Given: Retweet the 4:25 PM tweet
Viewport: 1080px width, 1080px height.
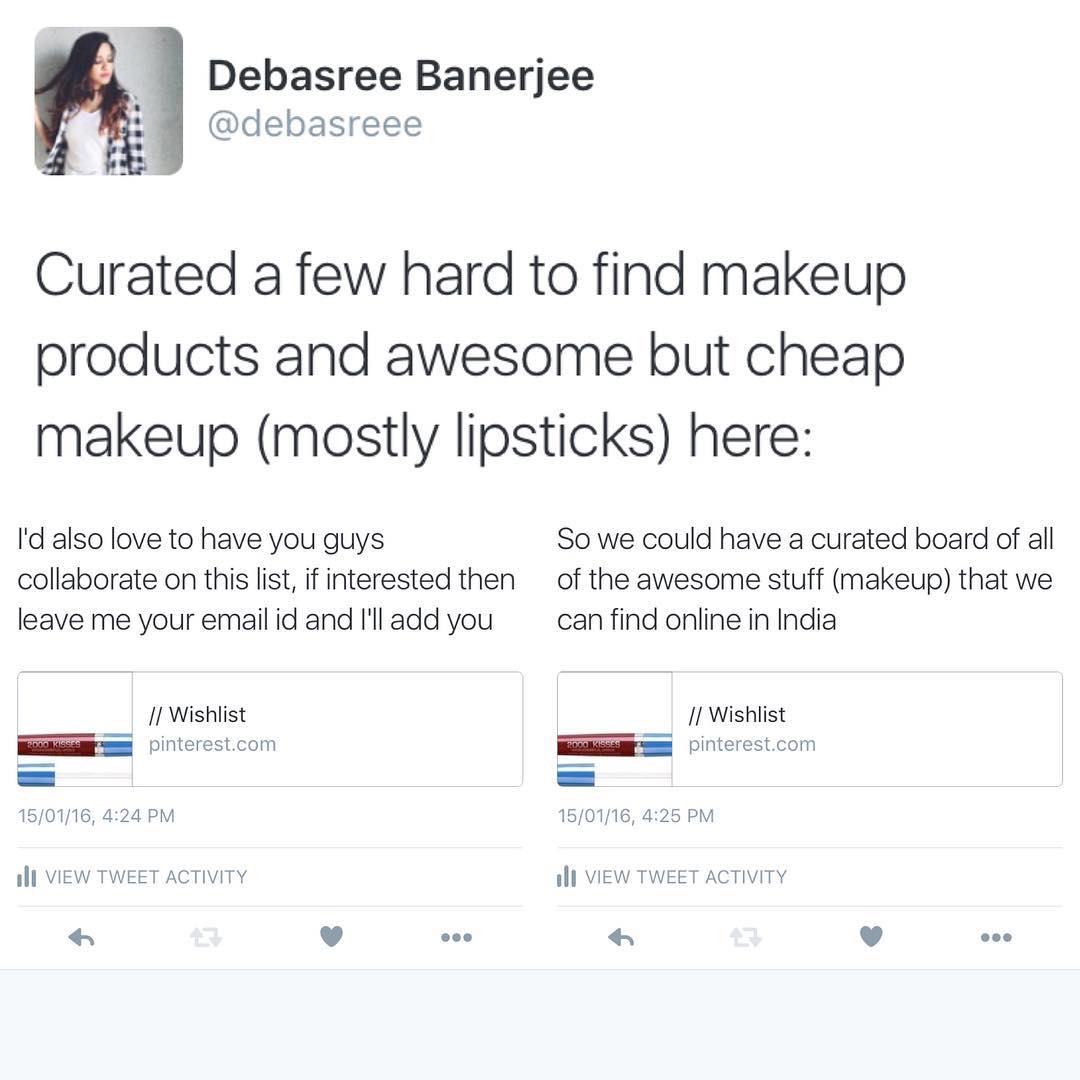Looking at the screenshot, I should pyautogui.click(x=746, y=937).
